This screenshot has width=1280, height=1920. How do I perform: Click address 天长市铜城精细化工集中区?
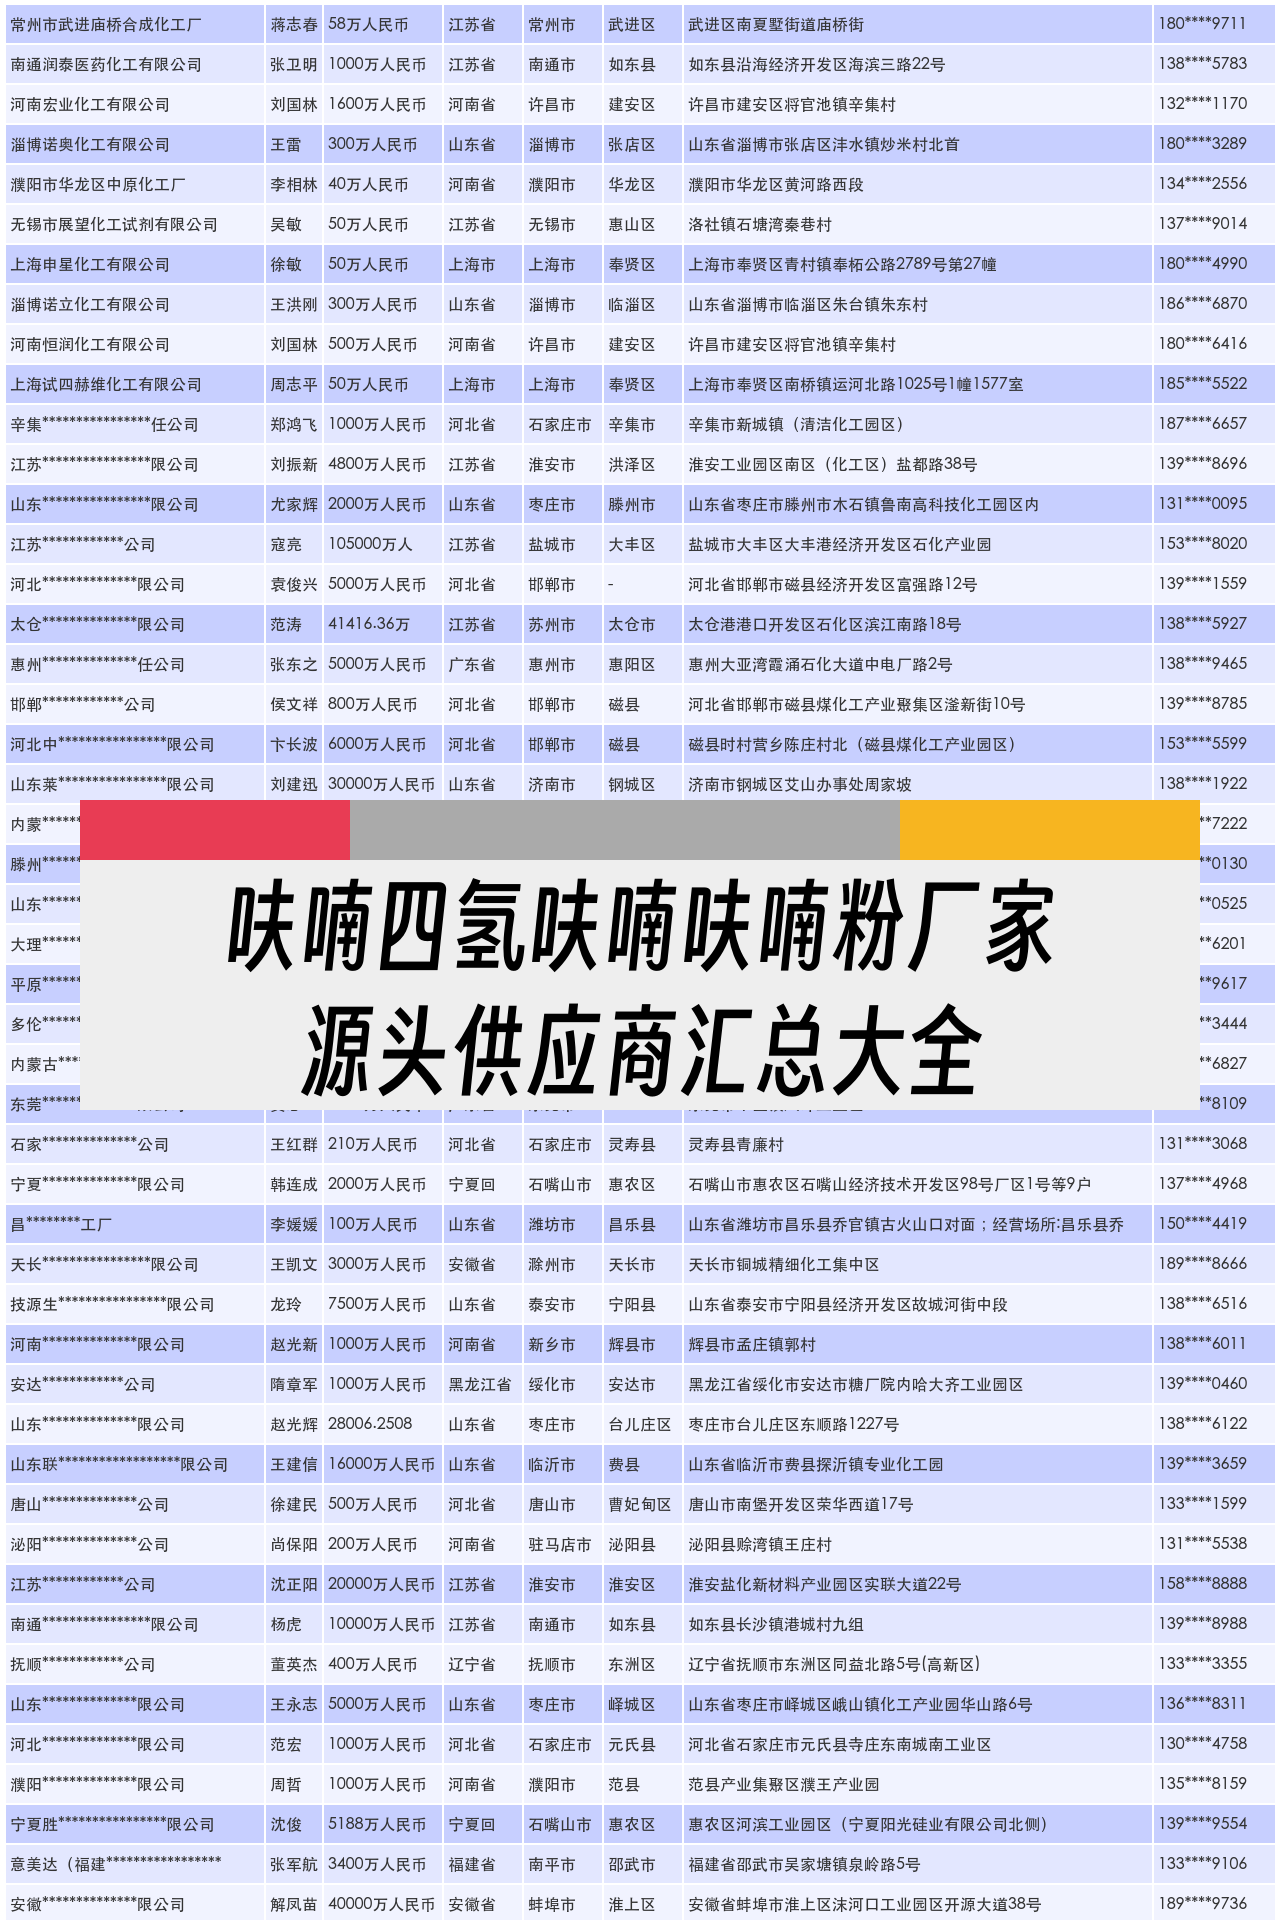pos(784,1264)
